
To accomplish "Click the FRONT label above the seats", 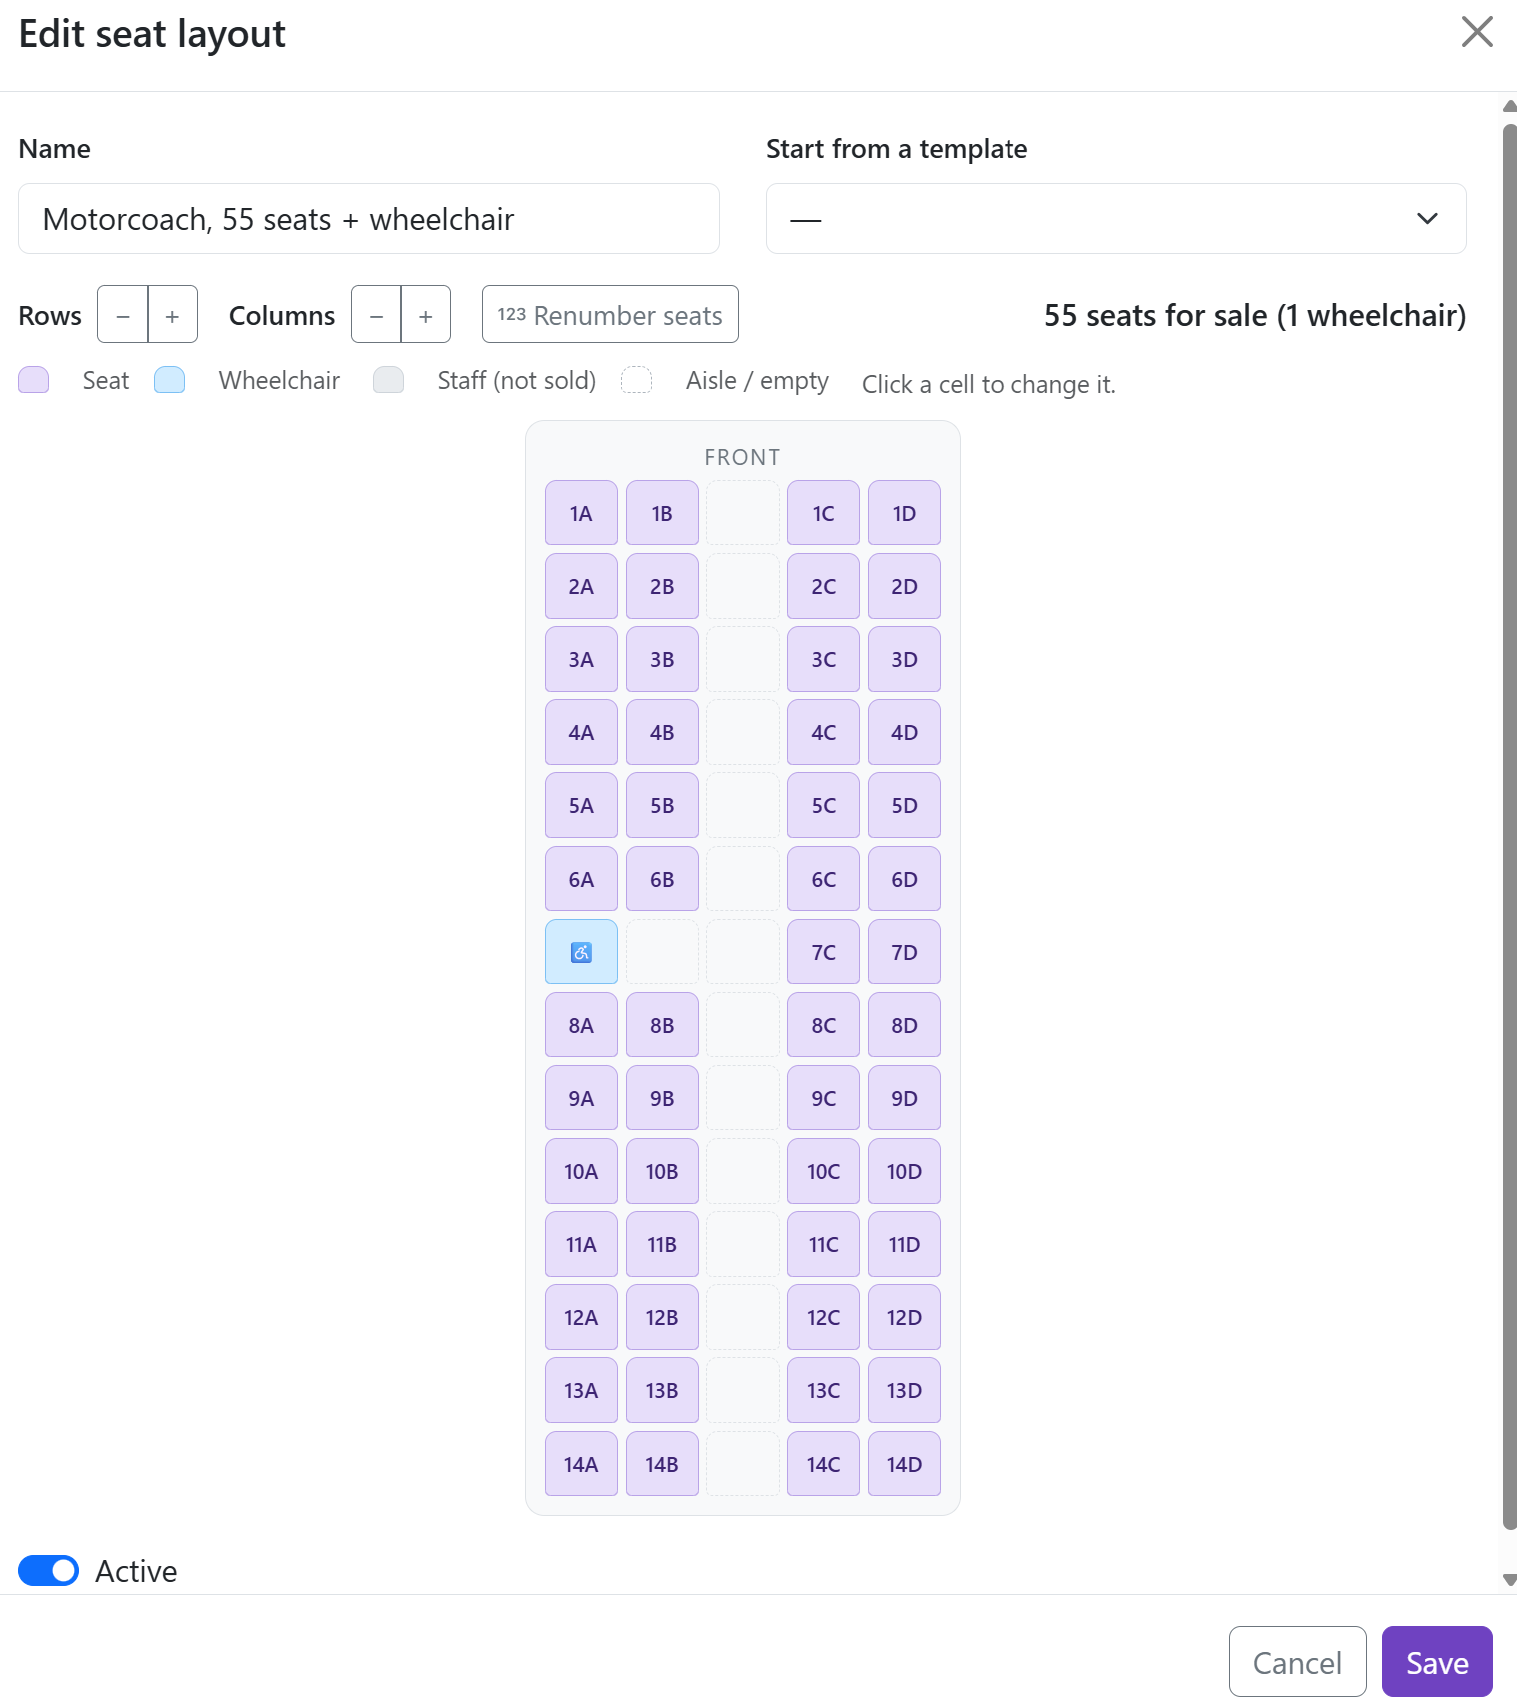I will coord(742,457).
